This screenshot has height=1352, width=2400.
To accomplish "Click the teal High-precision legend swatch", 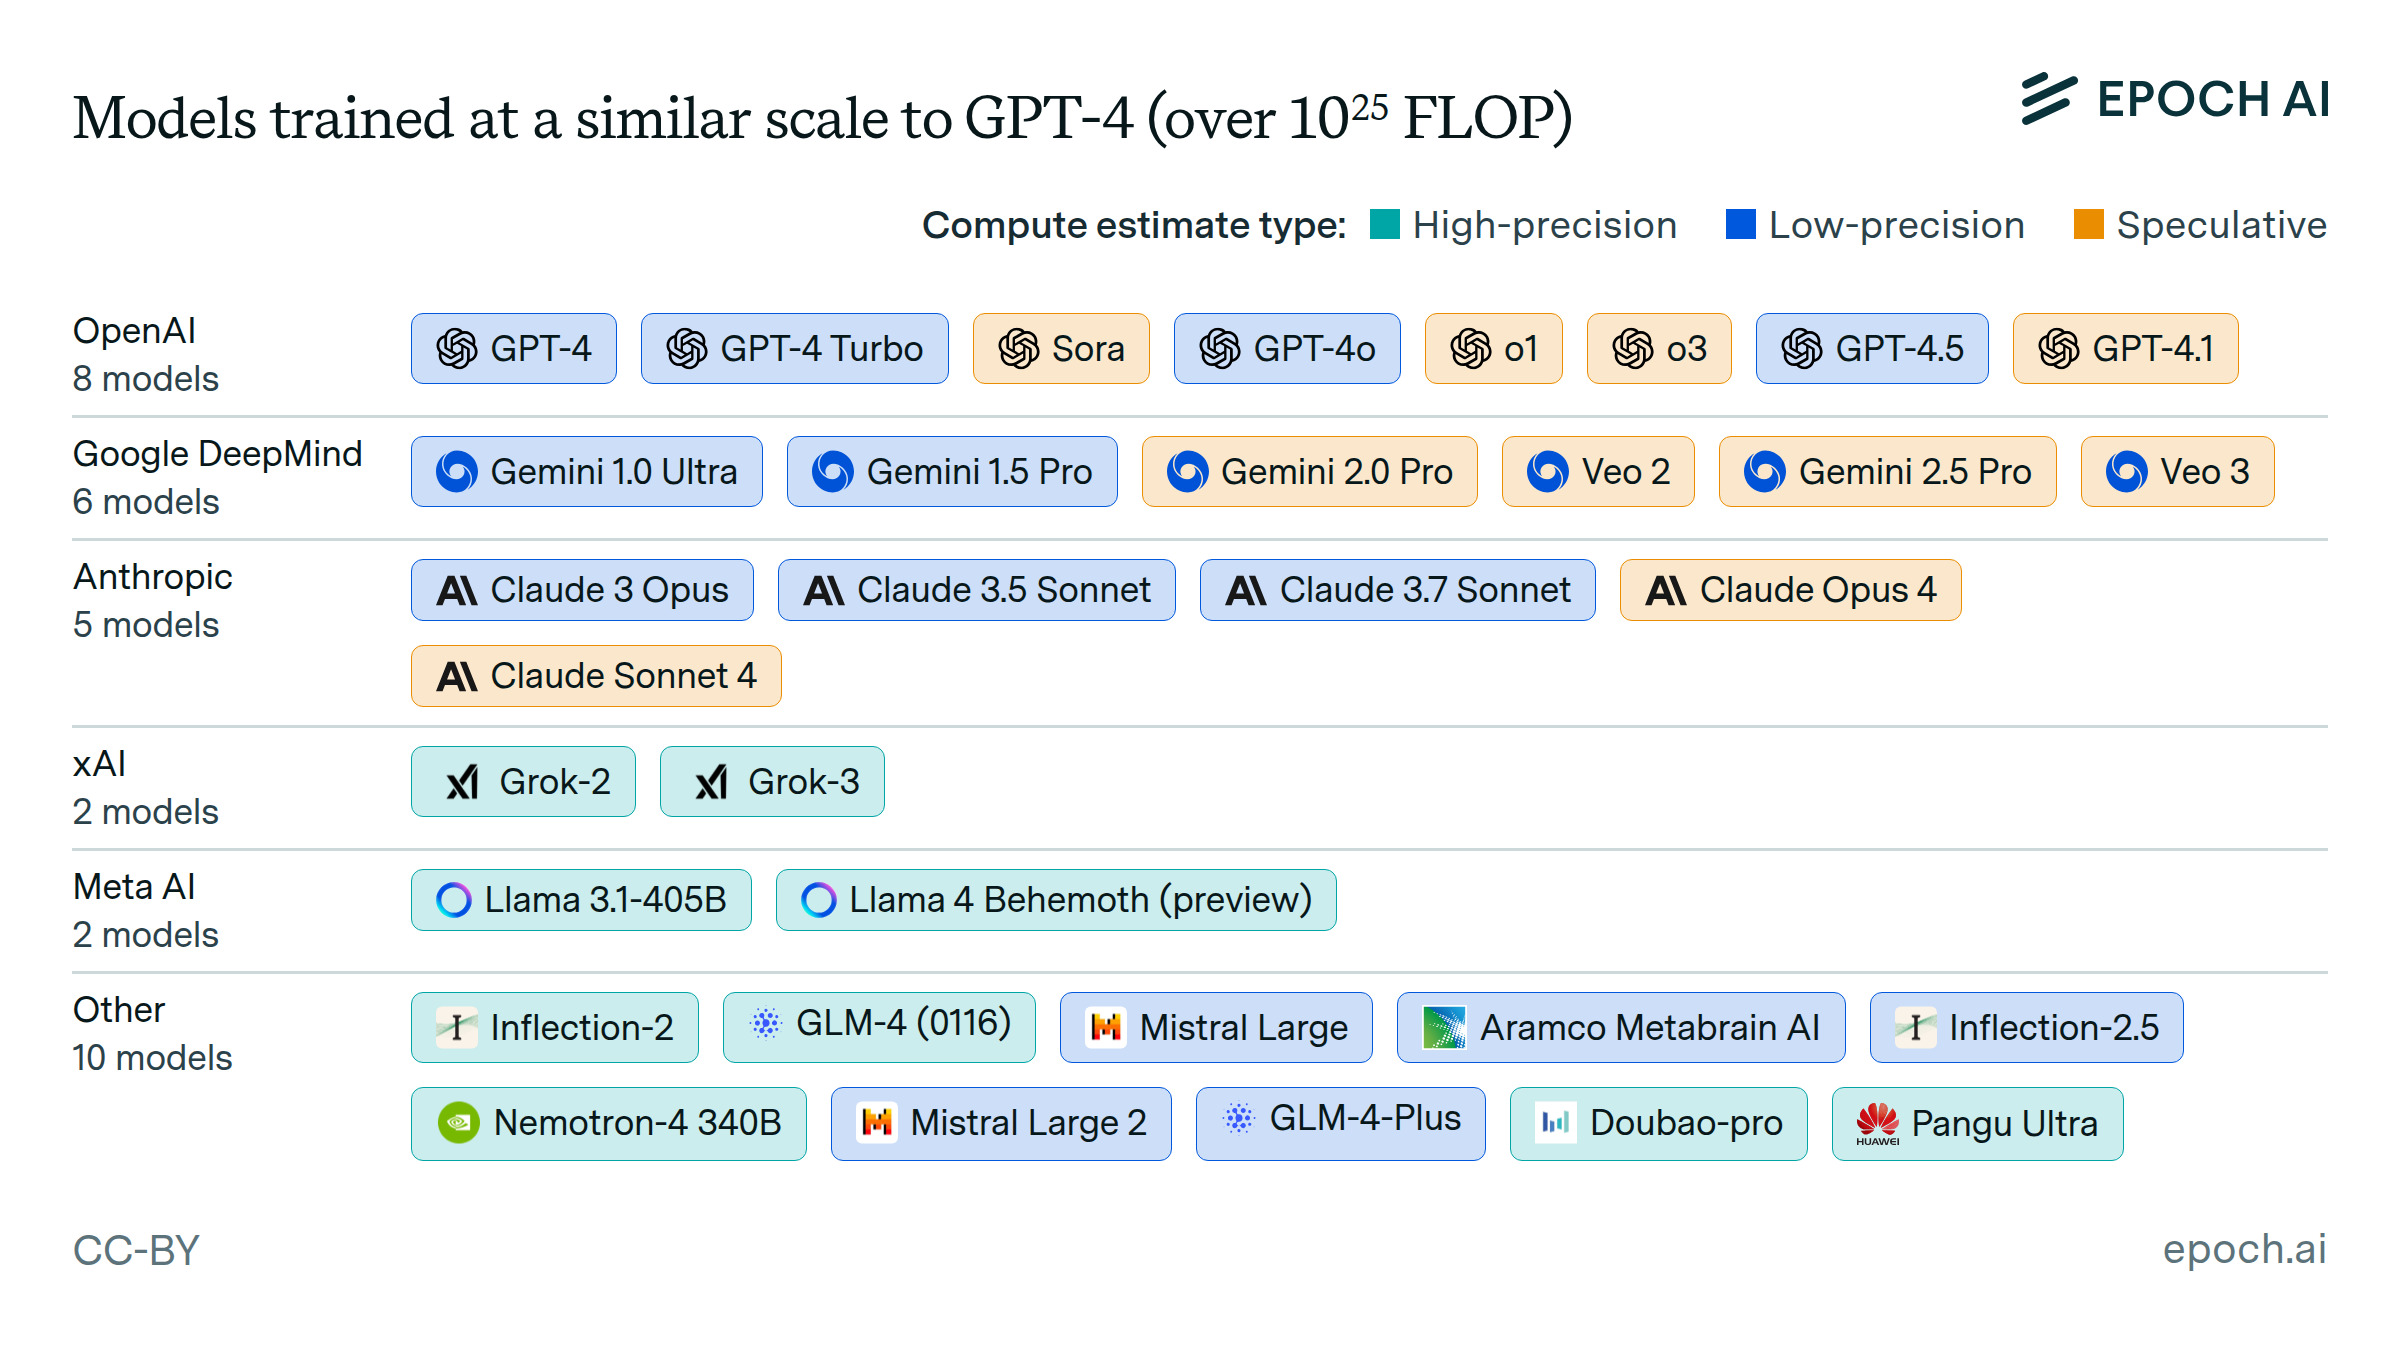I will [1384, 225].
